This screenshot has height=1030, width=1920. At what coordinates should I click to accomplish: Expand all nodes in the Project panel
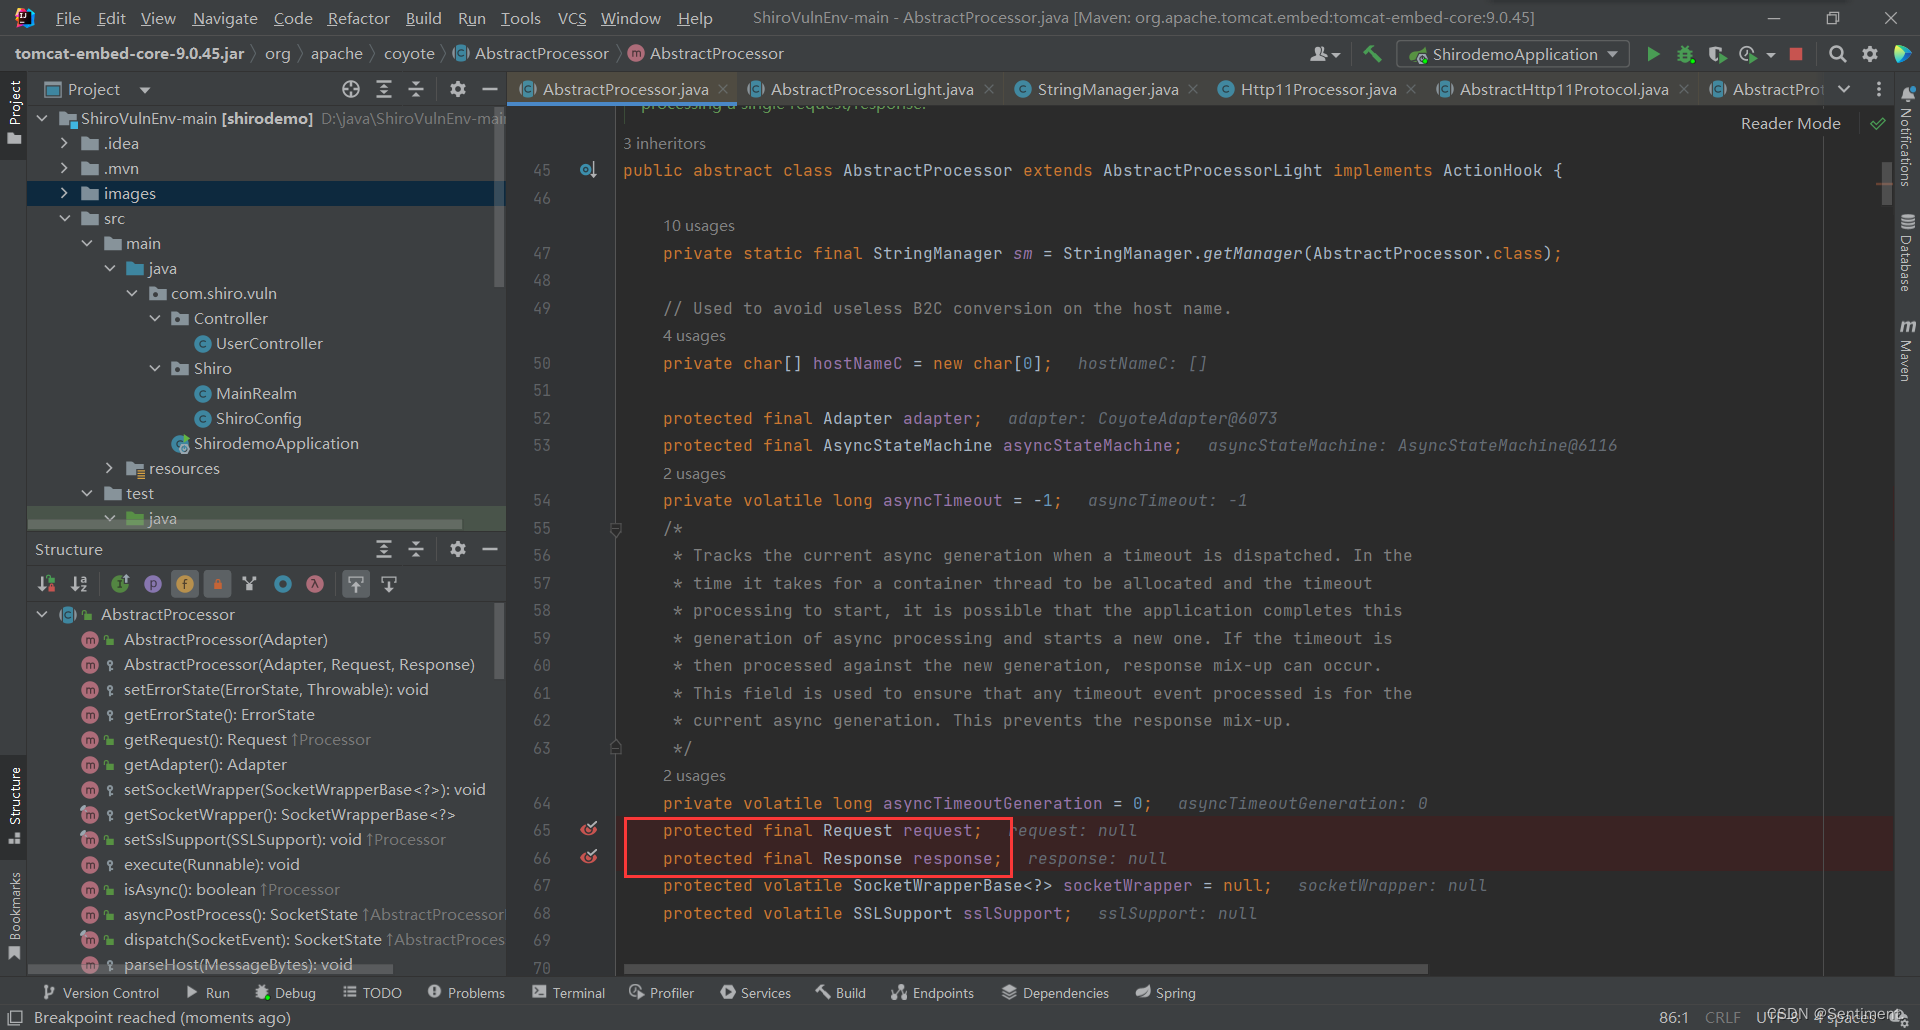coord(384,89)
